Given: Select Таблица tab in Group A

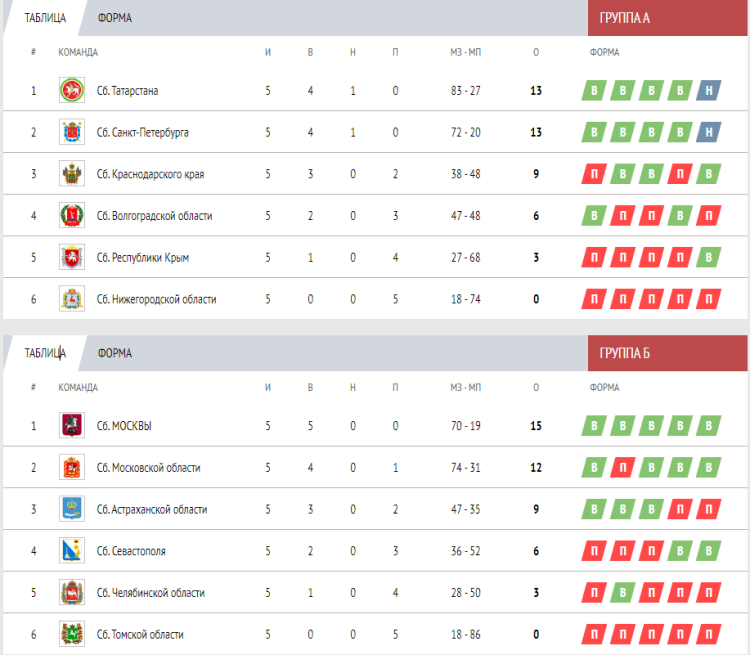Looking at the screenshot, I should click(x=45, y=18).
